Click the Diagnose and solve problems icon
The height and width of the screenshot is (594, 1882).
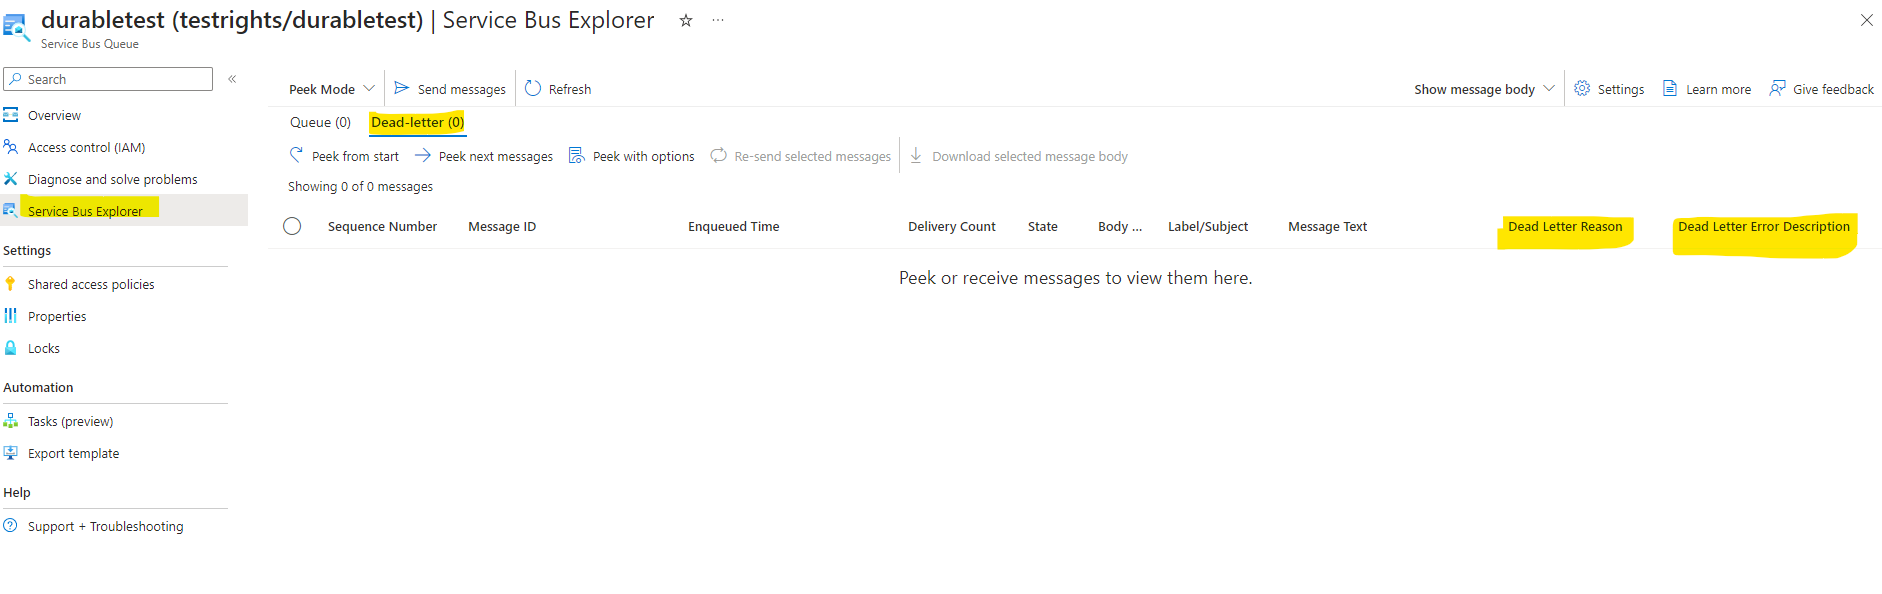(11, 179)
